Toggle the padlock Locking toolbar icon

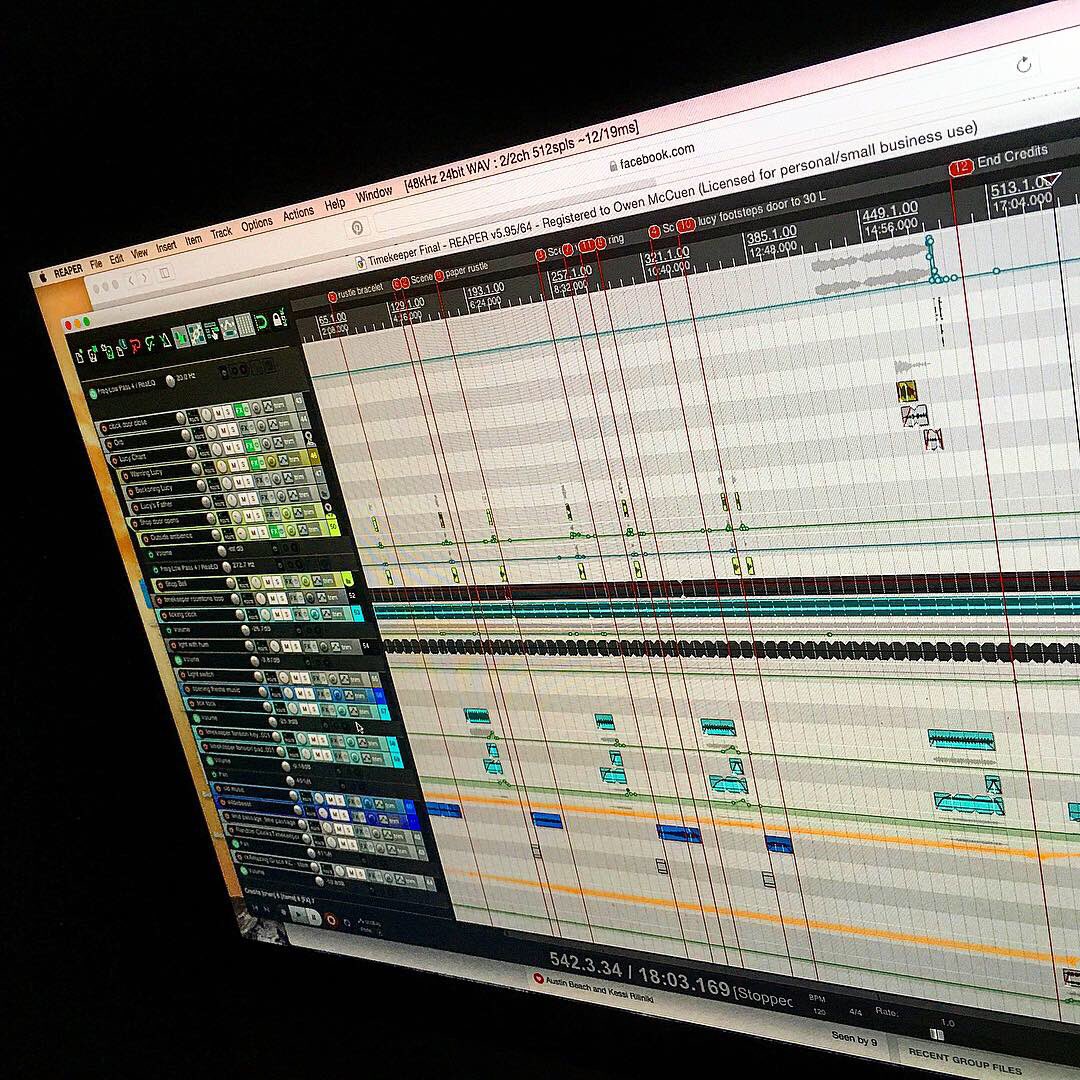pos(279,318)
